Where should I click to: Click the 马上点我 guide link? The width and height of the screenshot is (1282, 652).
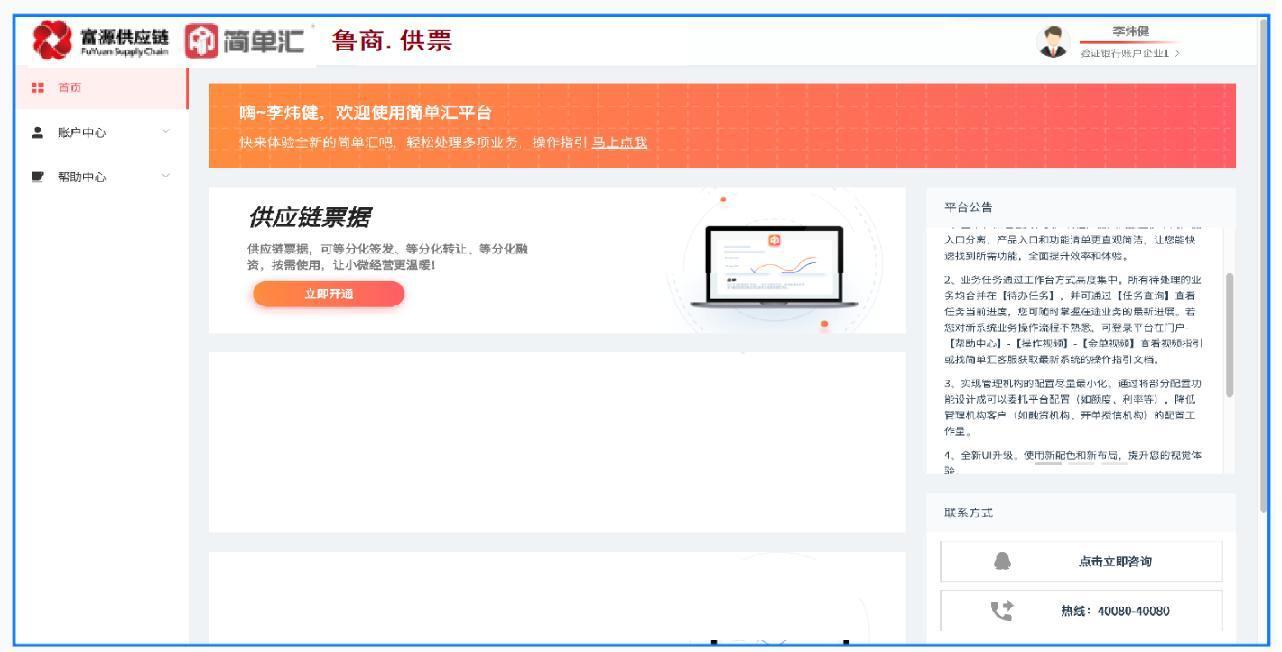tap(619, 141)
